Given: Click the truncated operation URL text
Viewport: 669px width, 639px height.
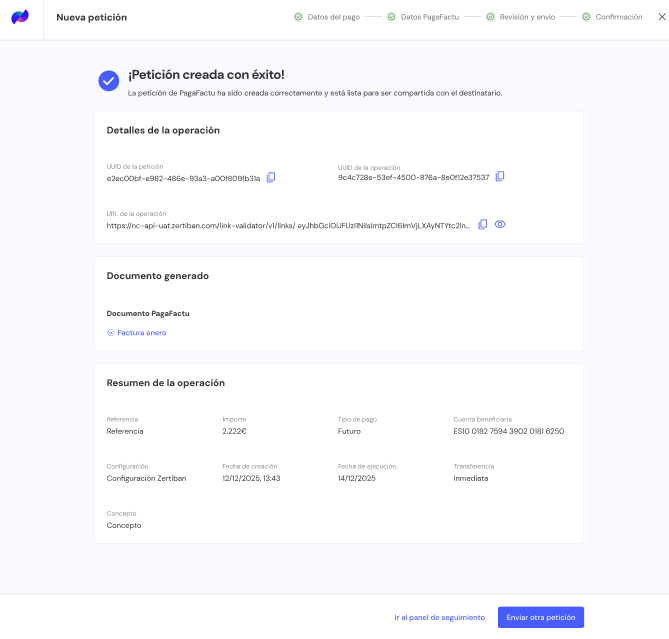Looking at the screenshot, I should click(288, 226).
